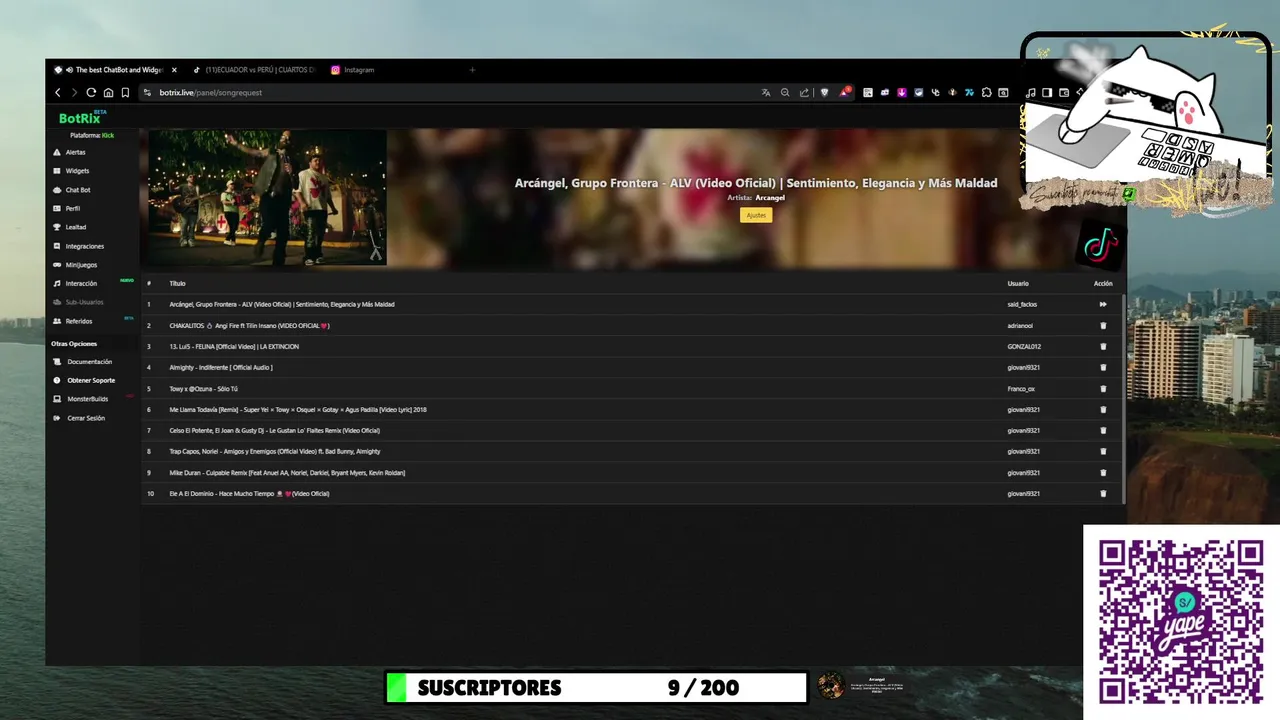Click the translate page icon
This screenshot has width=1280, height=720.
point(766,92)
